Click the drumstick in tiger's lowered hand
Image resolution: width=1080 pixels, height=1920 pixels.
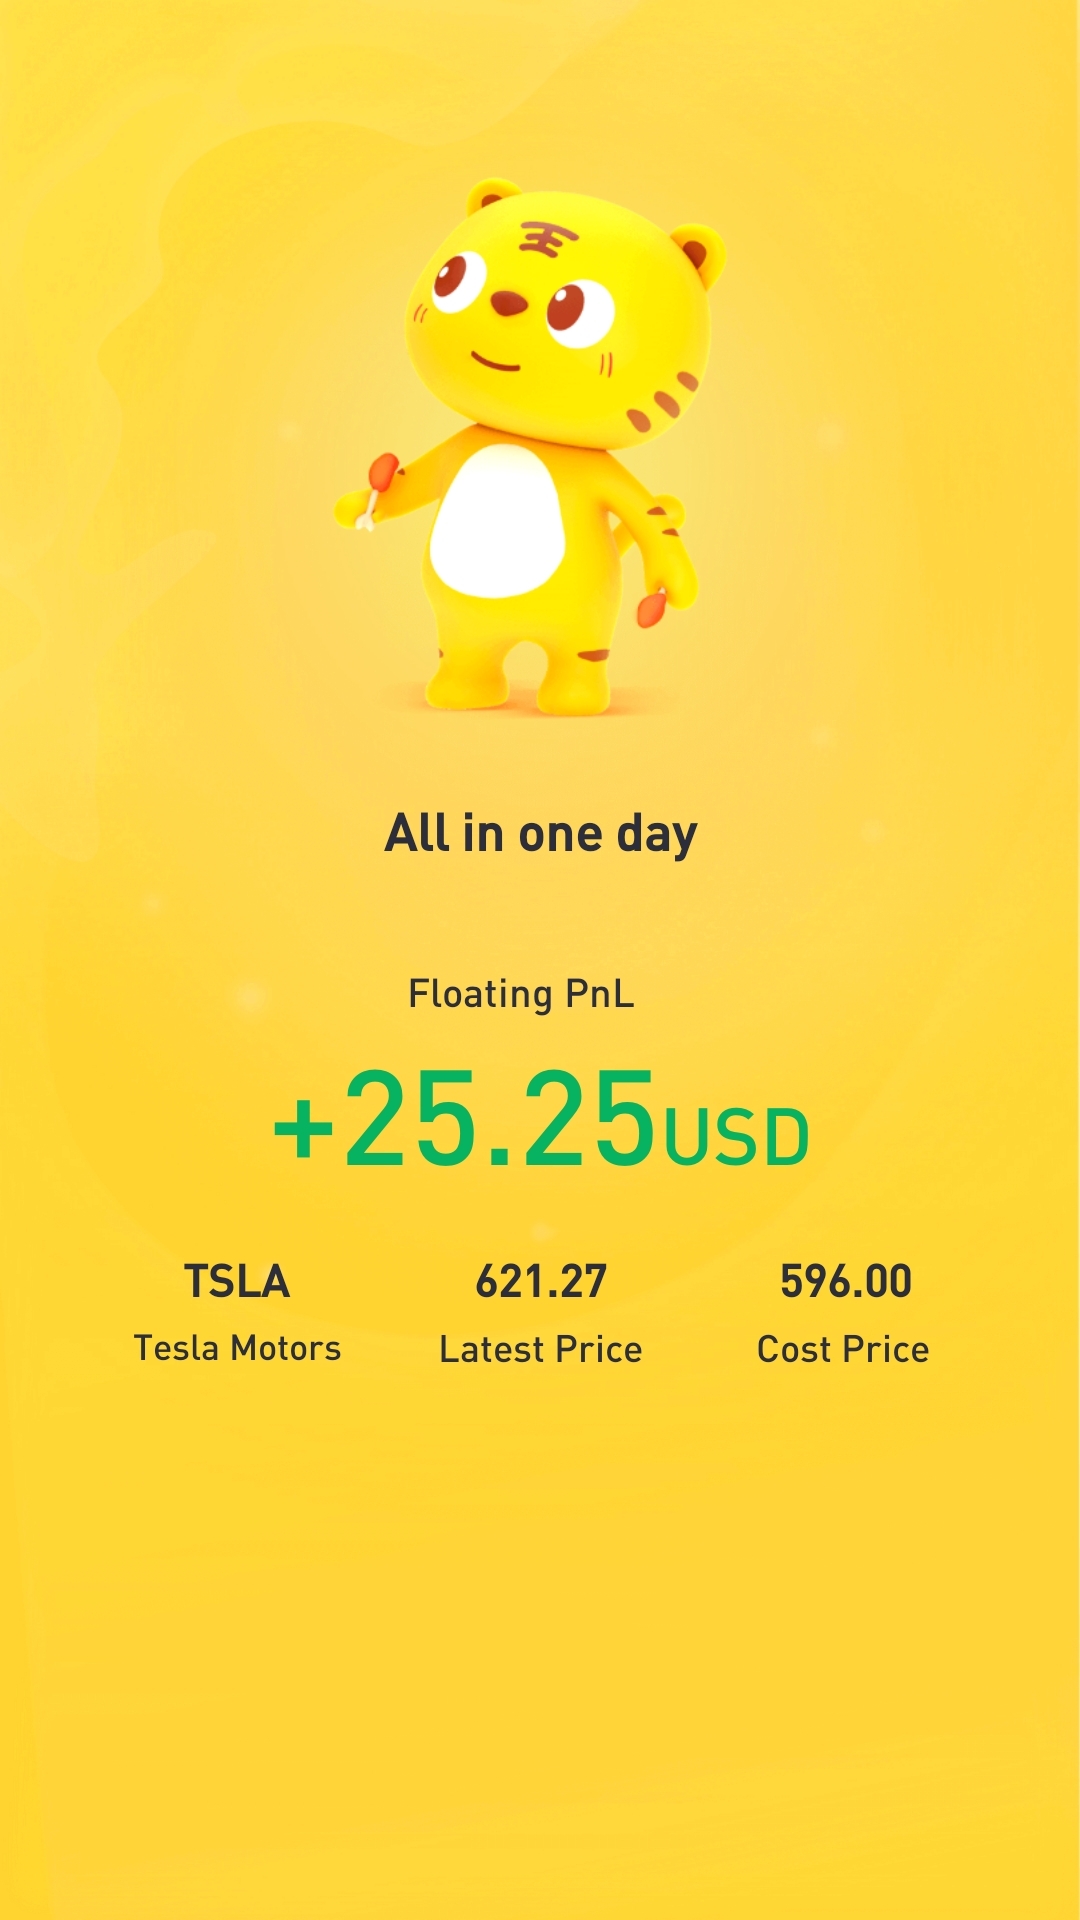click(652, 607)
